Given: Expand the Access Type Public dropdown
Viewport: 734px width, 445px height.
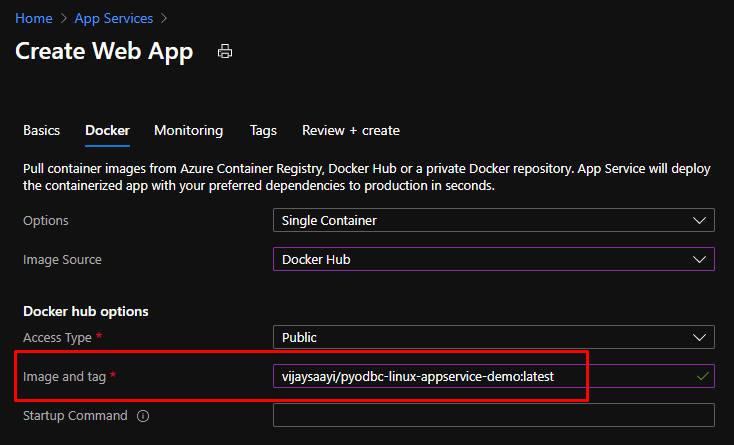Looking at the screenshot, I should click(x=494, y=337).
